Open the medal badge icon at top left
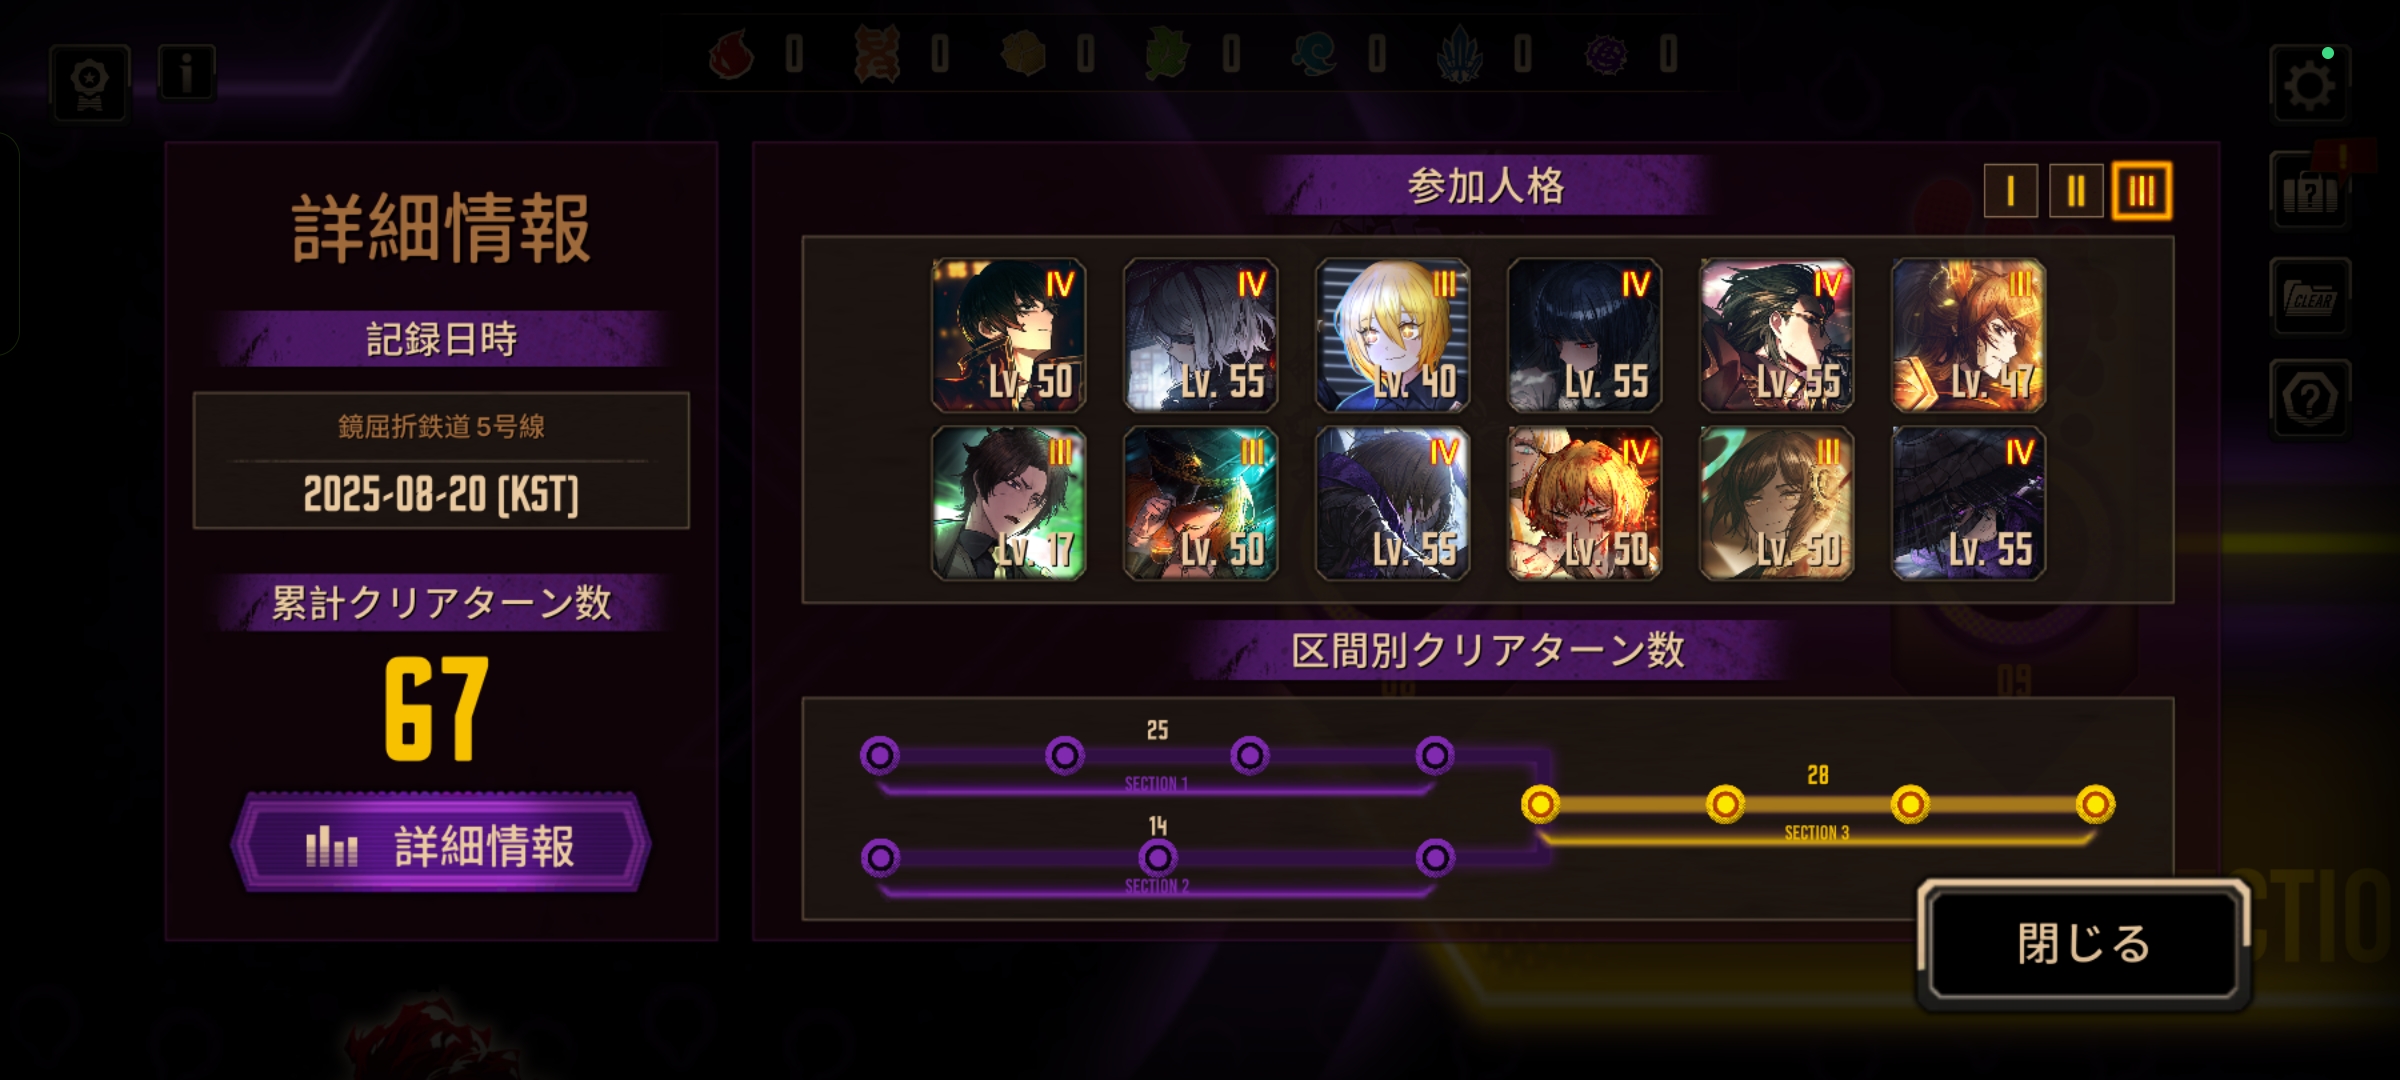The height and width of the screenshot is (1080, 2400). (x=90, y=84)
